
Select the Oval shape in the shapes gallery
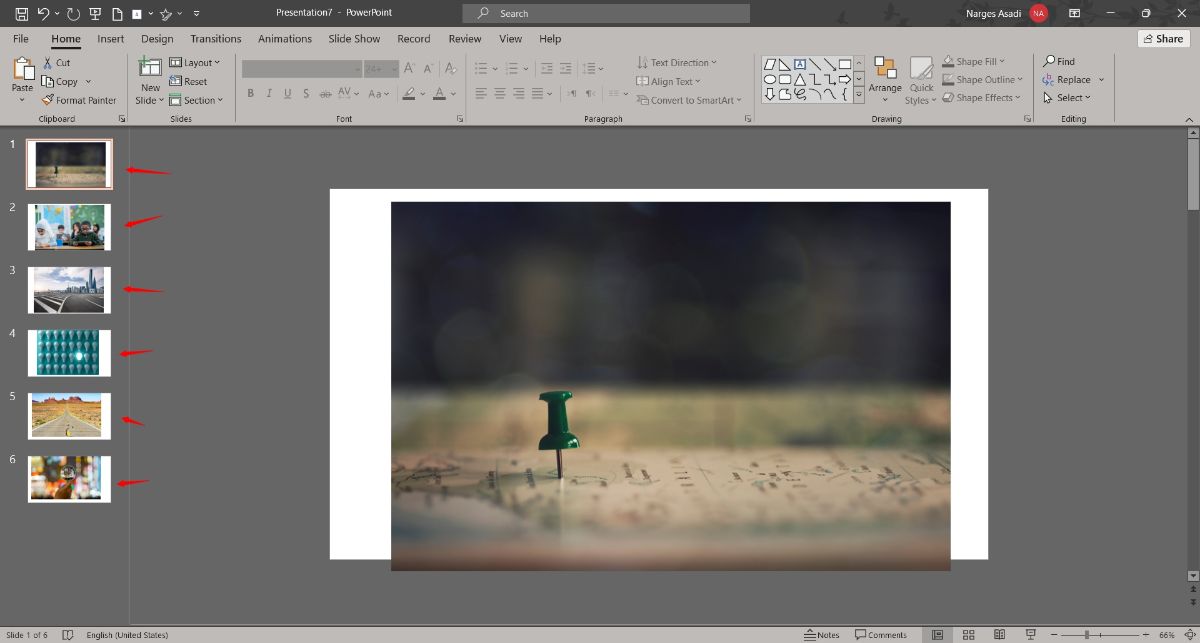[x=770, y=80]
